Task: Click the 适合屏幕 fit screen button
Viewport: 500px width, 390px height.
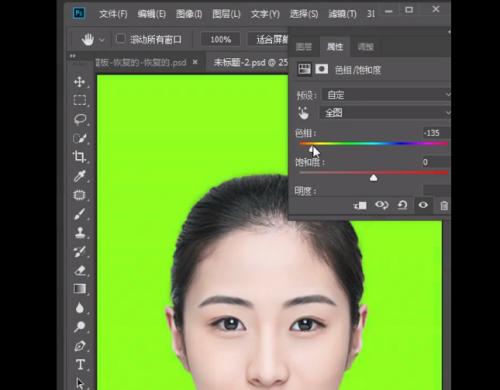Action: tap(269, 40)
